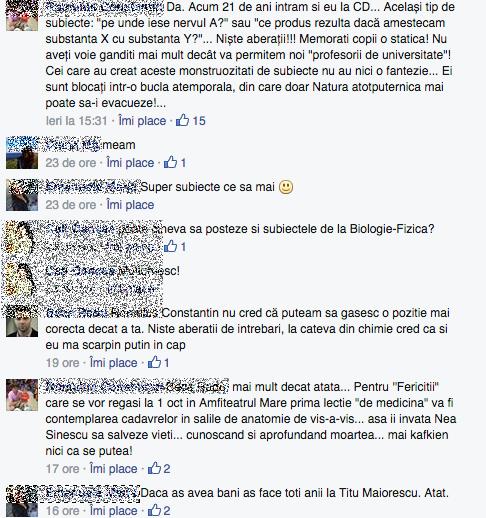Open profile picture of first commenter
This screenshot has height=518, width=486.
(x=22, y=15)
